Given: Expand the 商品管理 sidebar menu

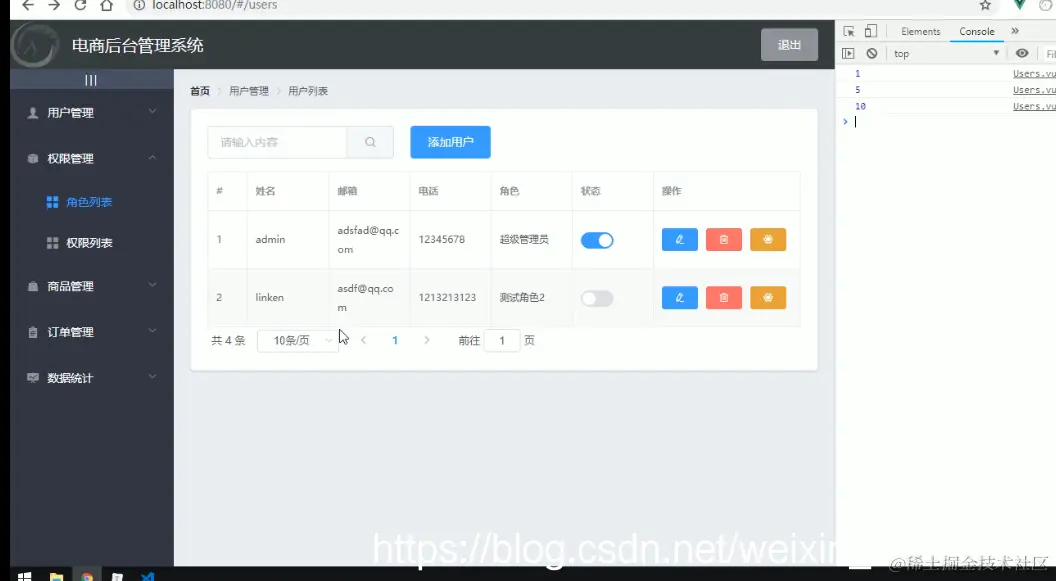Looking at the screenshot, I should pos(90,286).
